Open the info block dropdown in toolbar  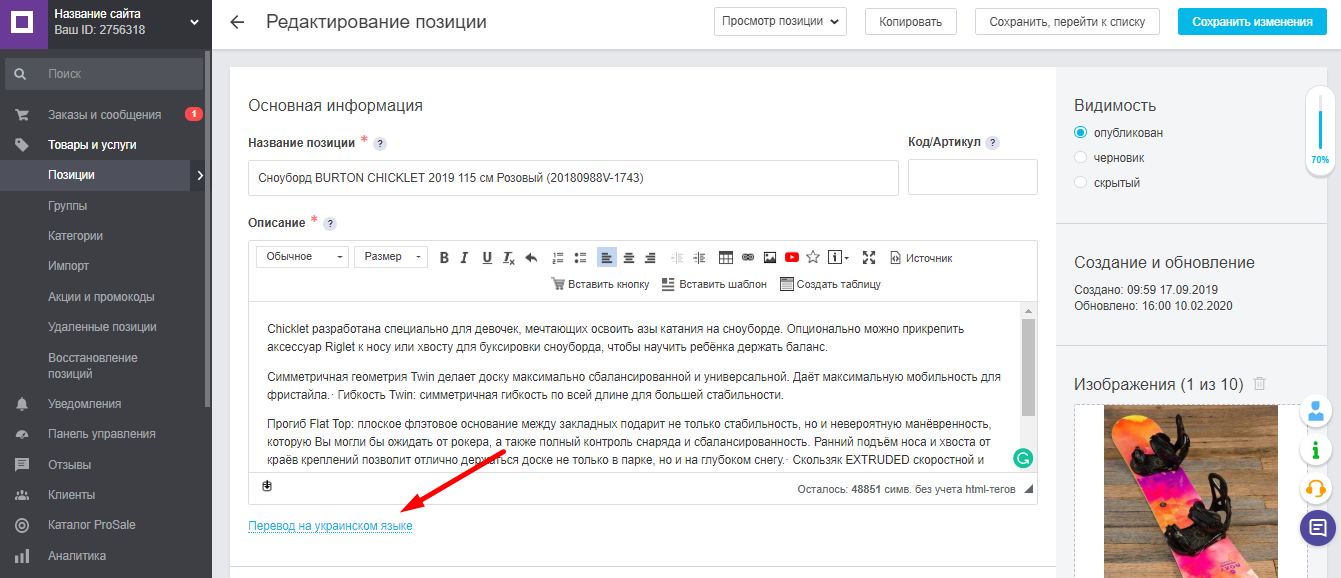click(839, 257)
